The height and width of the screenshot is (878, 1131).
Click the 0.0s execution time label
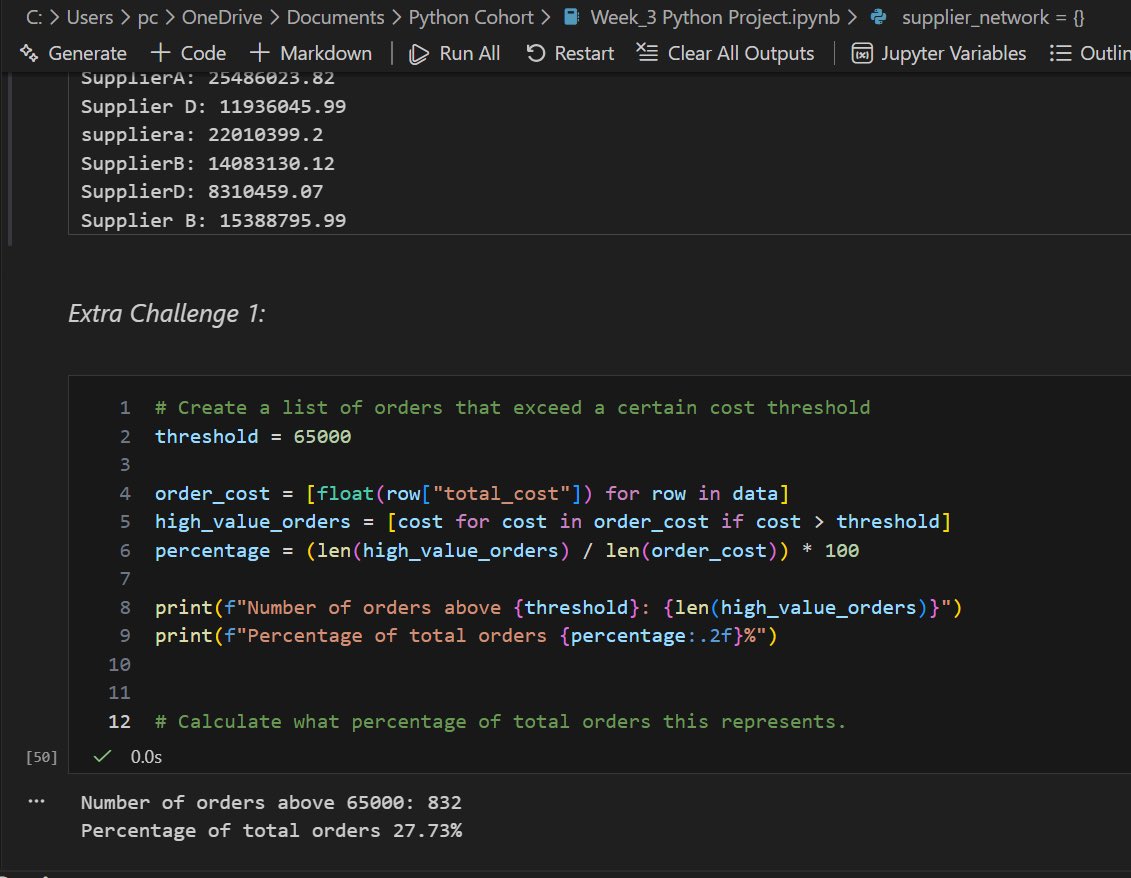(x=146, y=756)
